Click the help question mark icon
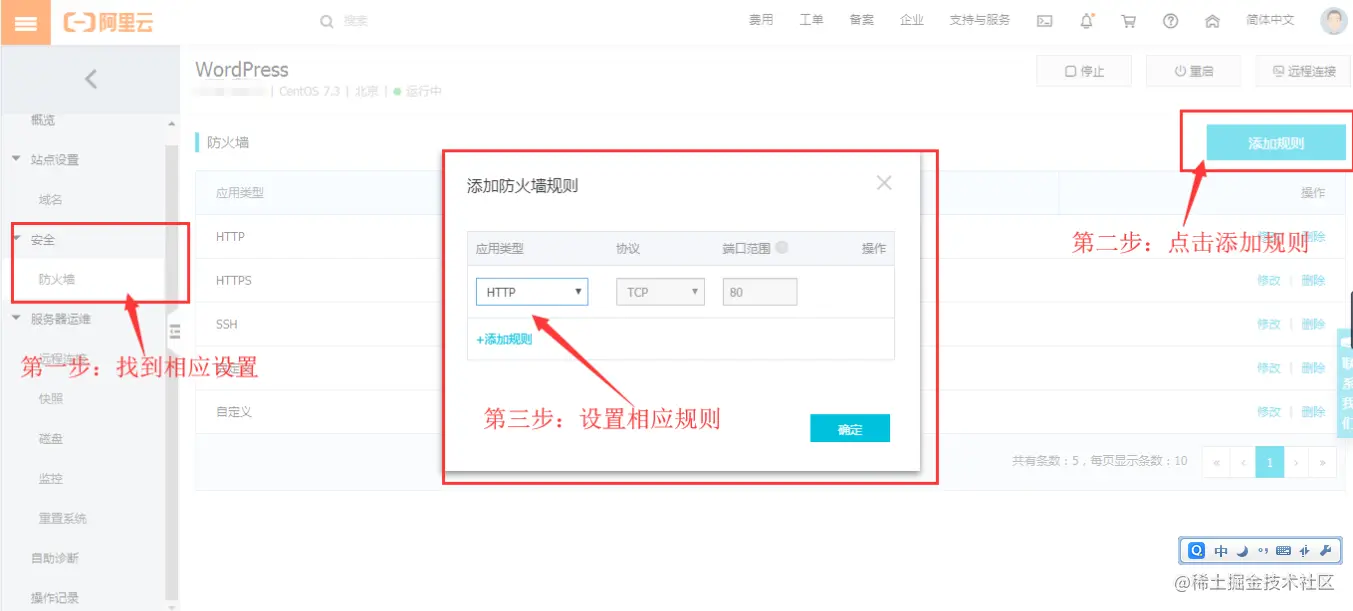The height and width of the screenshot is (611, 1353). coord(1170,21)
